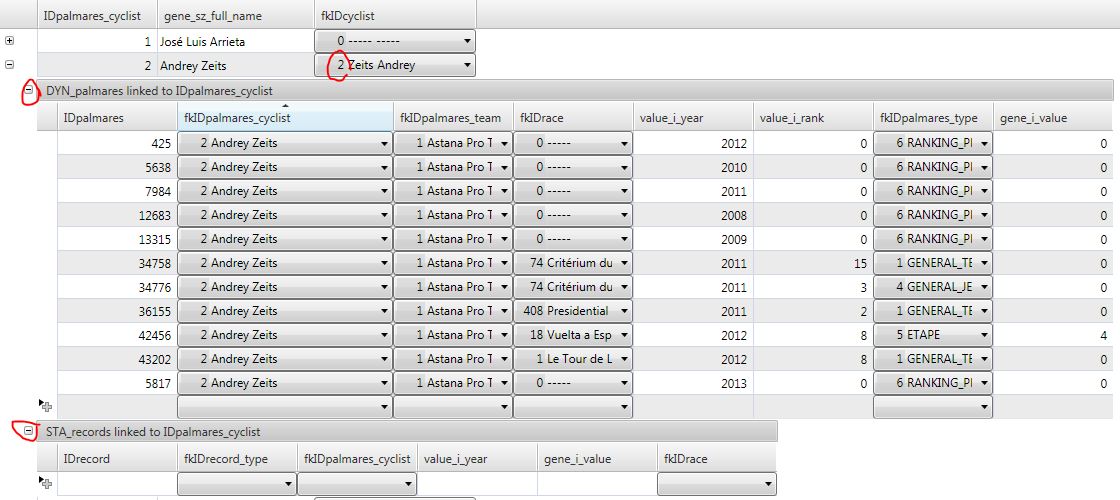Collapse the Andrey Zeits row details
Image resolution: width=1120 pixels, height=500 pixels.
click(x=10, y=65)
